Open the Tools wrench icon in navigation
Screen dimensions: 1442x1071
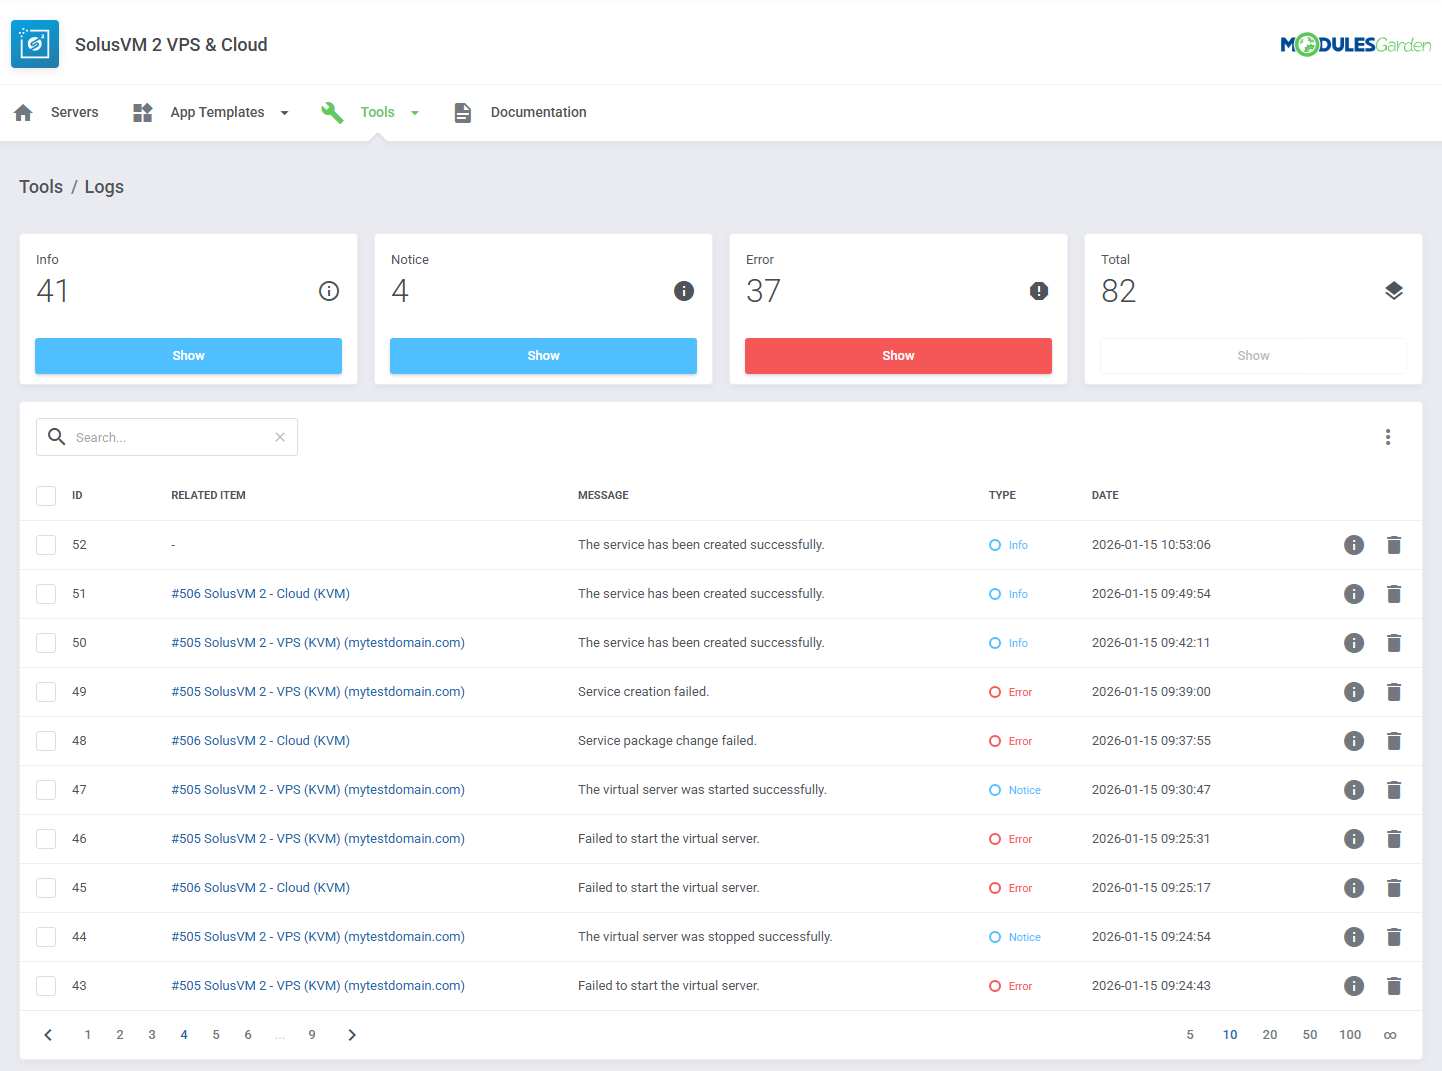point(331,112)
